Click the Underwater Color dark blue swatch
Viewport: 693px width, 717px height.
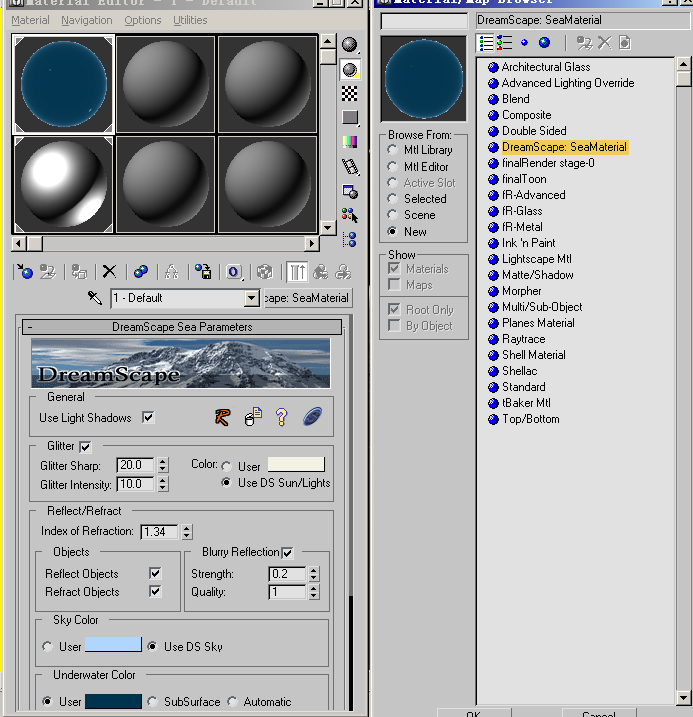[113, 701]
